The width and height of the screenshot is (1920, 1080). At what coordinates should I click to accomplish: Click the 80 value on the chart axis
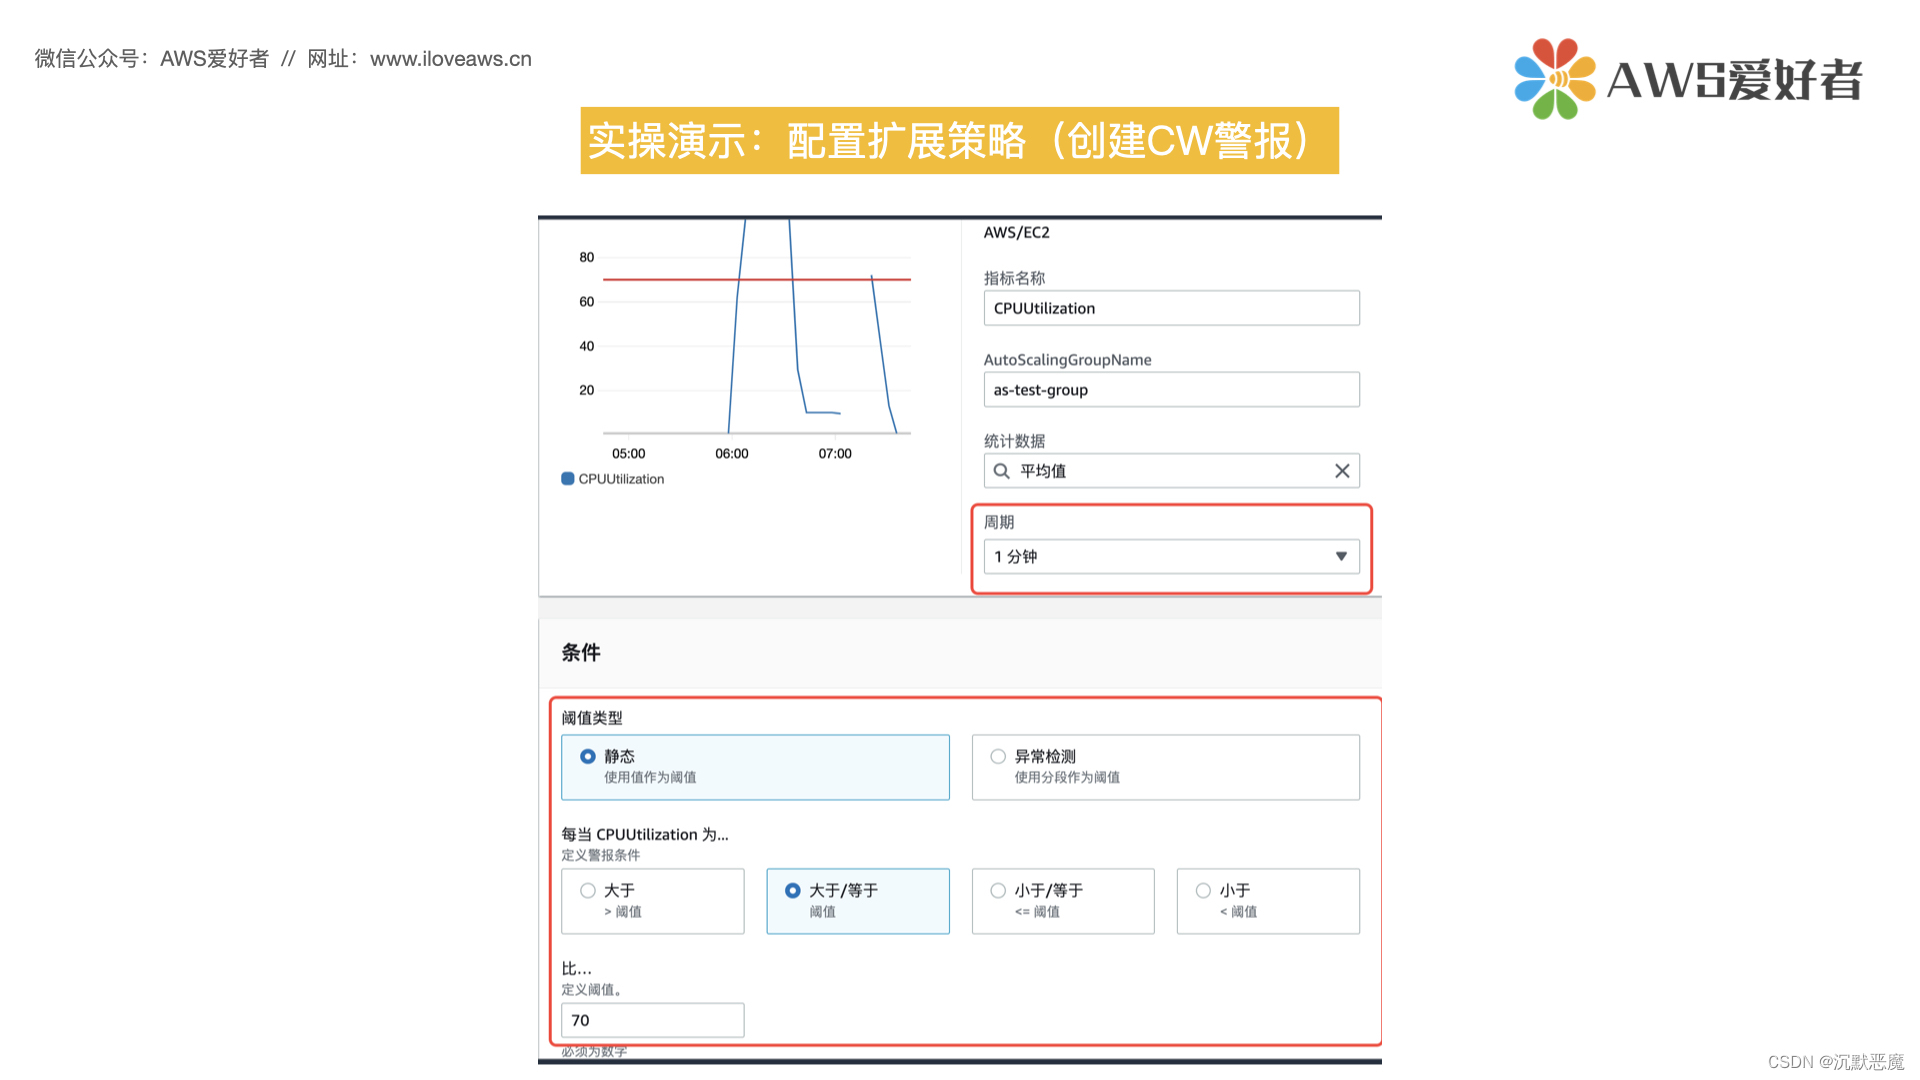pos(587,258)
